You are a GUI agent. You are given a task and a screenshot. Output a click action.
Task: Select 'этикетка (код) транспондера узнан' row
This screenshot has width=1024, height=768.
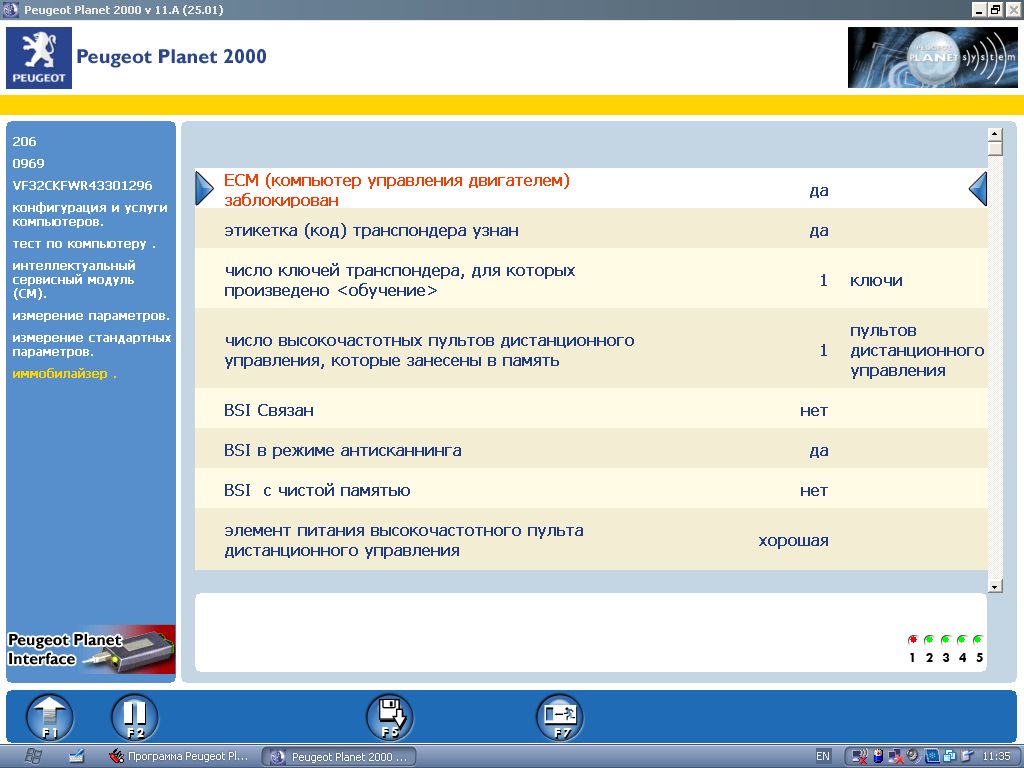591,229
